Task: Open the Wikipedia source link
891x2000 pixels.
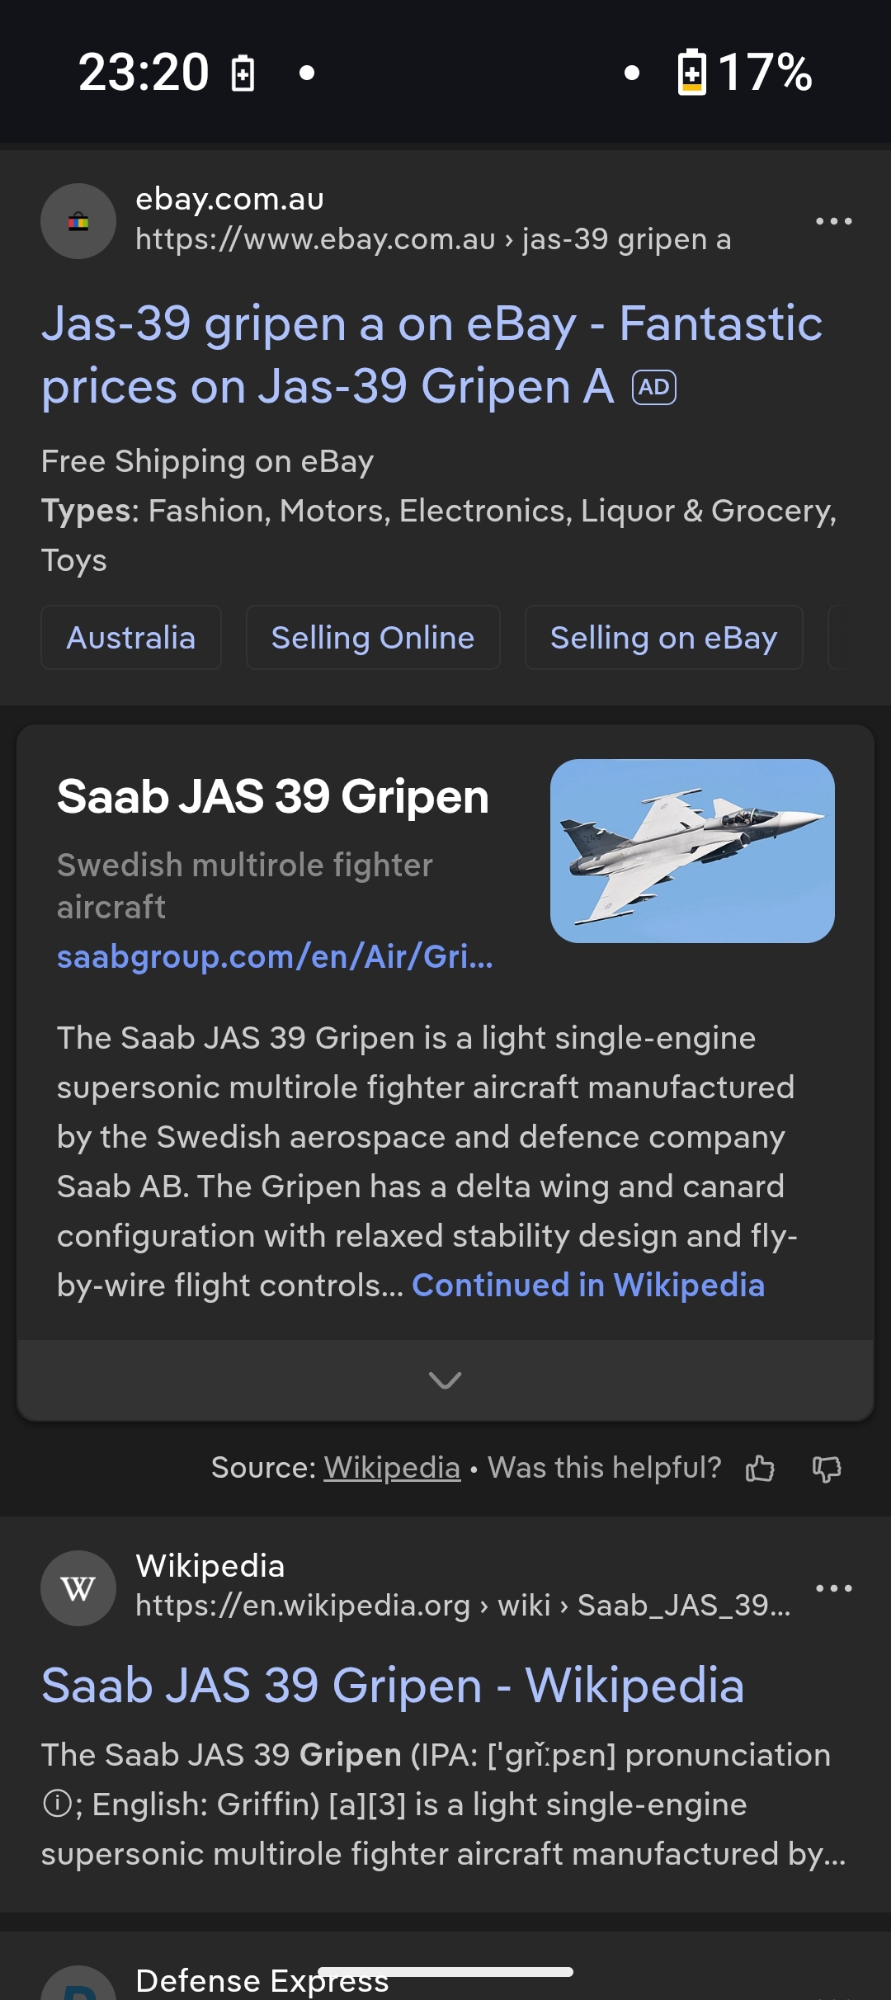Action: point(392,1468)
